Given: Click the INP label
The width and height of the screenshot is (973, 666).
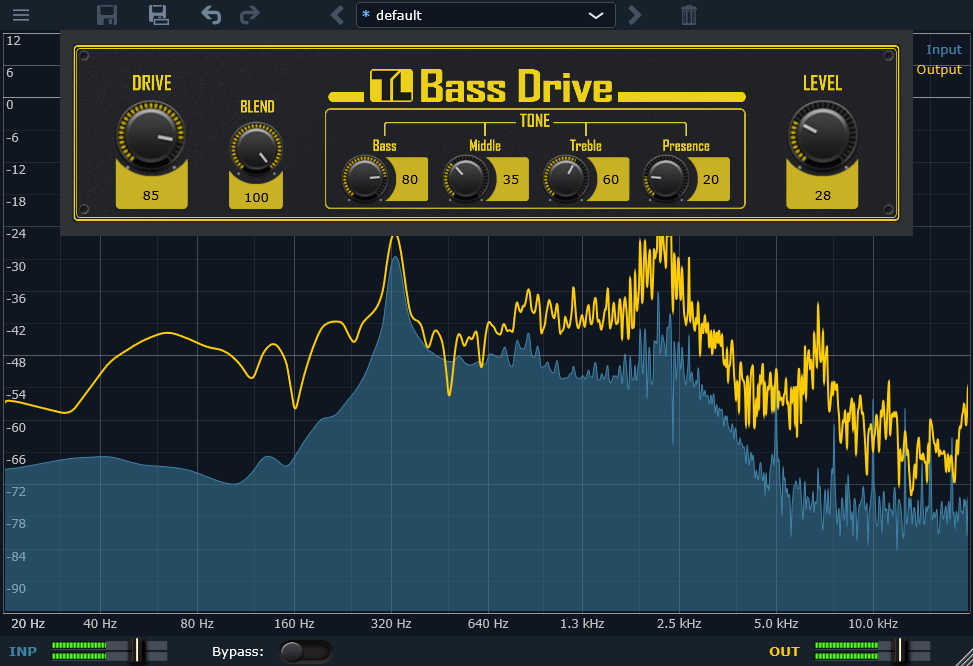Looking at the screenshot, I should click(23, 652).
